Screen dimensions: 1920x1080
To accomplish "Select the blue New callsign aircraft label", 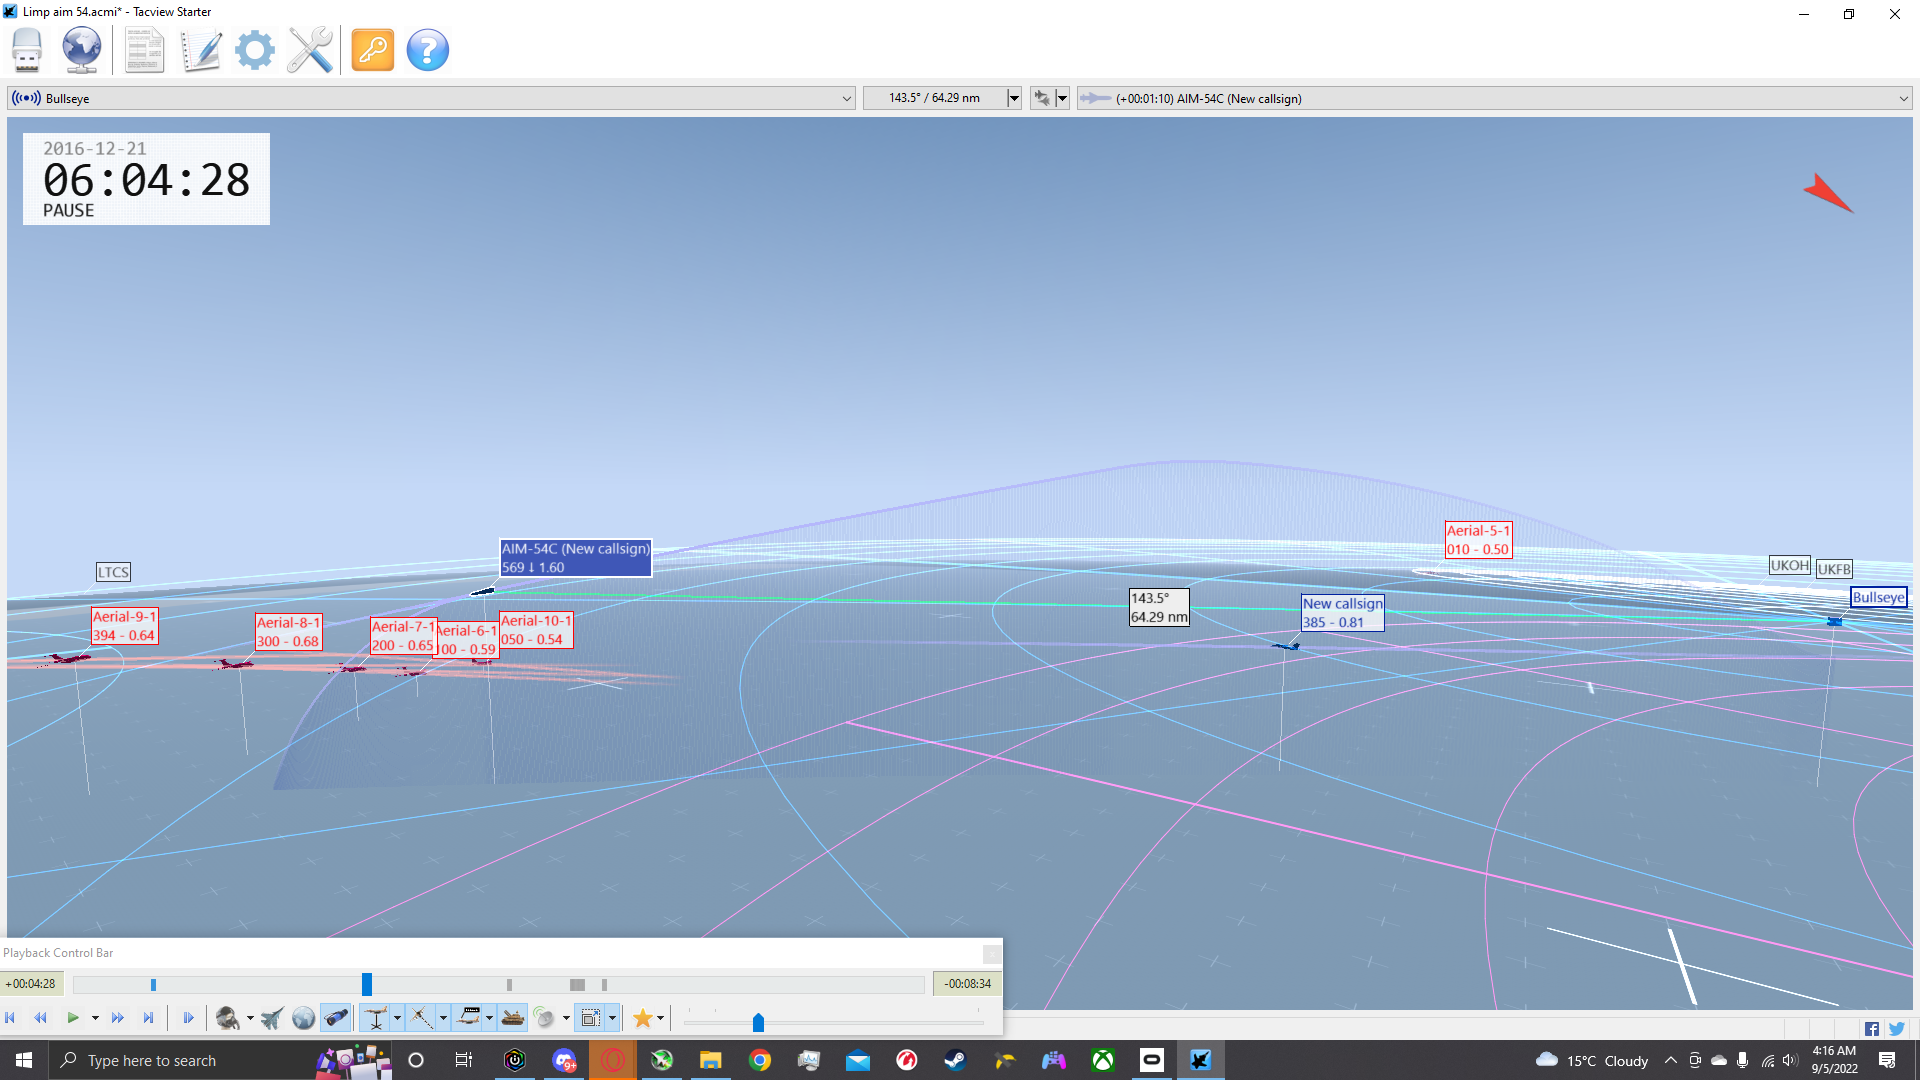I will (1343, 613).
